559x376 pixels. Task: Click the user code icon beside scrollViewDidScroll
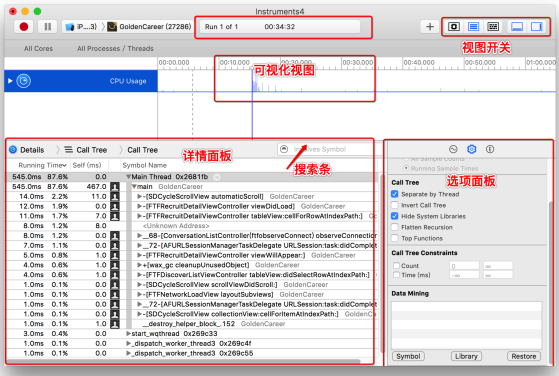pos(115,285)
